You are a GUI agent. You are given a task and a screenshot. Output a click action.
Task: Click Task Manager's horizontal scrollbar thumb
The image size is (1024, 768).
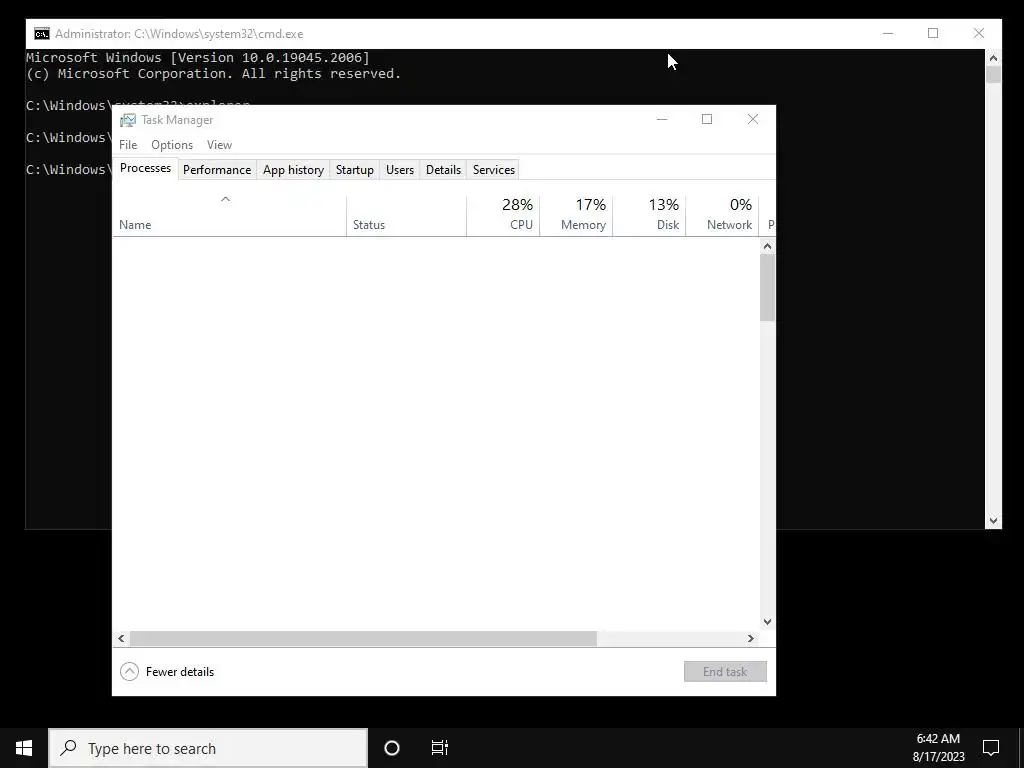tap(363, 638)
